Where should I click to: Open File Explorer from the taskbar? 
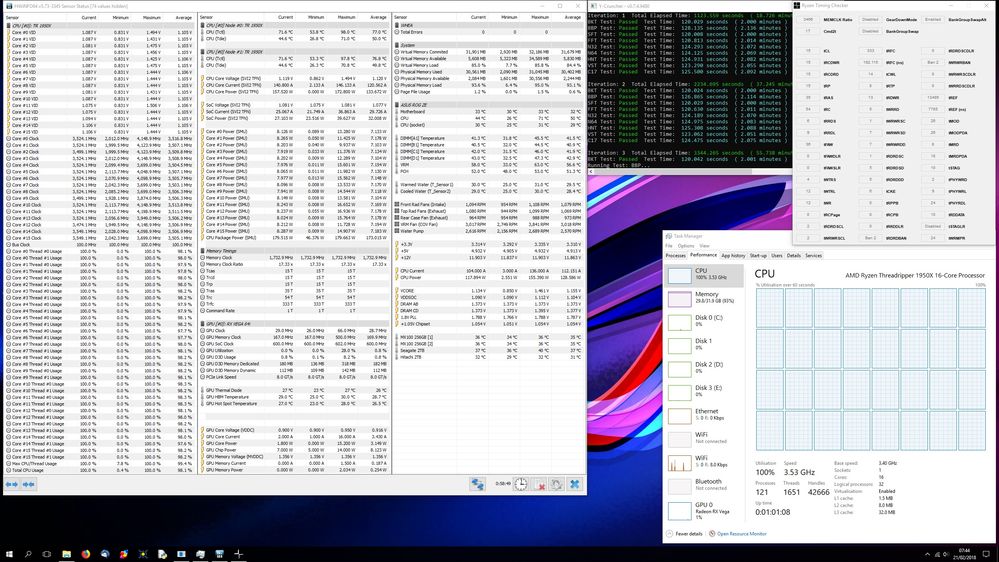click(66, 554)
